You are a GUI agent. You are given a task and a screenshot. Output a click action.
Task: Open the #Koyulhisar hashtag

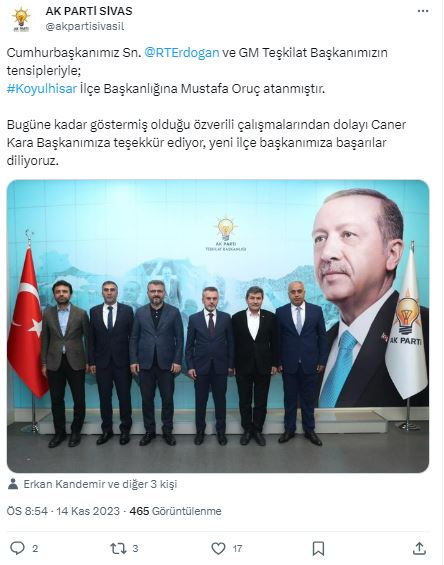pyautogui.click(x=42, y=89)
